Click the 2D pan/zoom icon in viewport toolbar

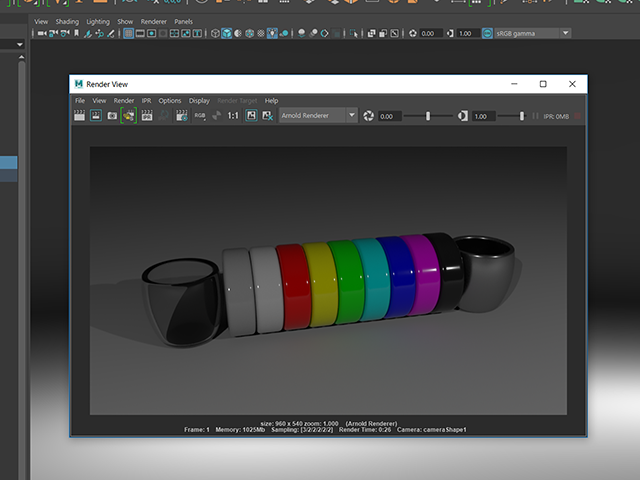pos(99,33)
